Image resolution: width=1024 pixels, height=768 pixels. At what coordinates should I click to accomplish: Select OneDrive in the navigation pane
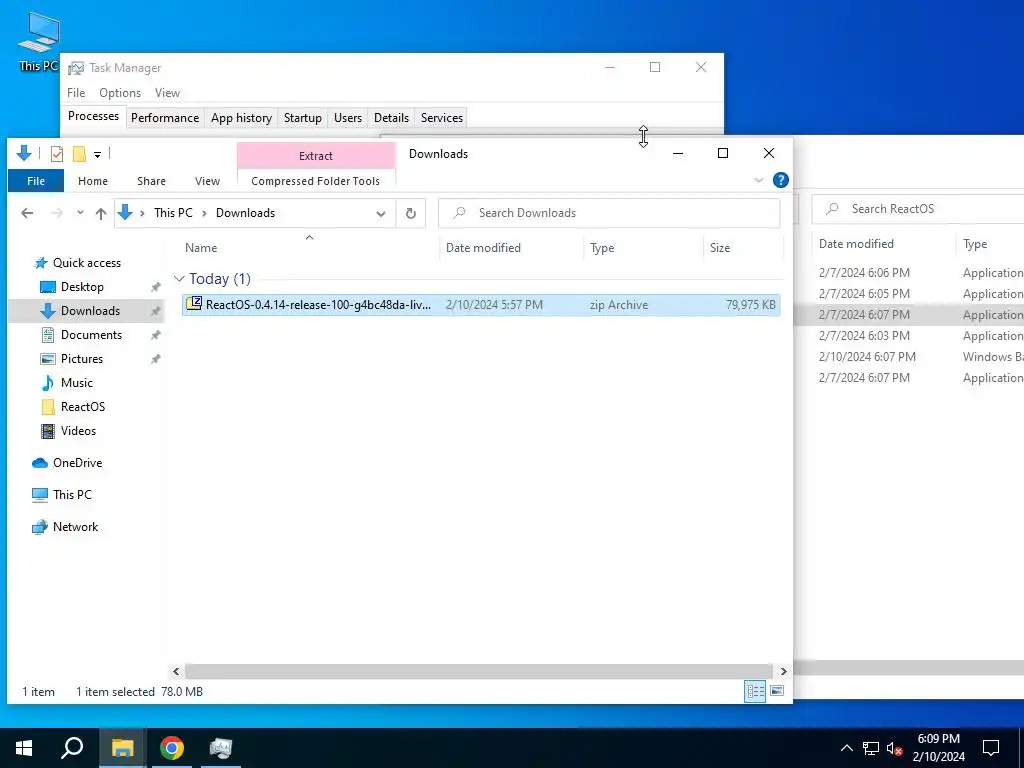tap(77, 463)
